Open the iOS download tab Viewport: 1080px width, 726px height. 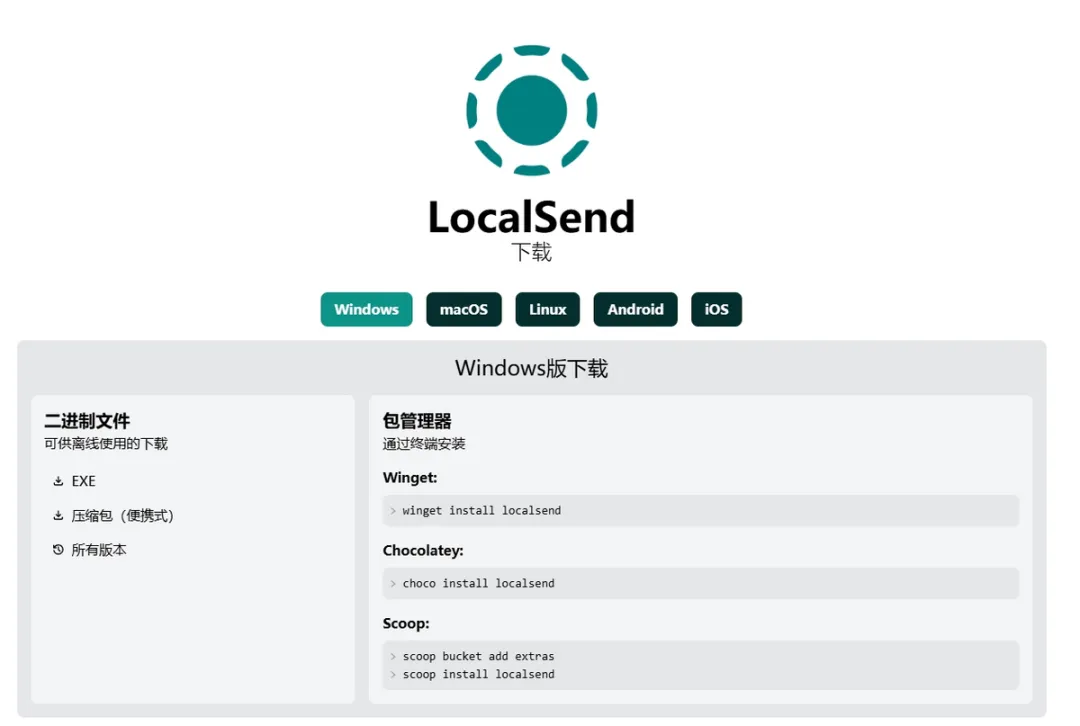(x=716, y=309)
